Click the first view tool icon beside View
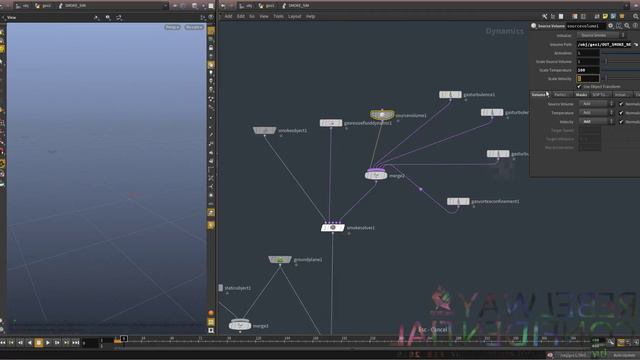640x360 pixels. (96, 18)
